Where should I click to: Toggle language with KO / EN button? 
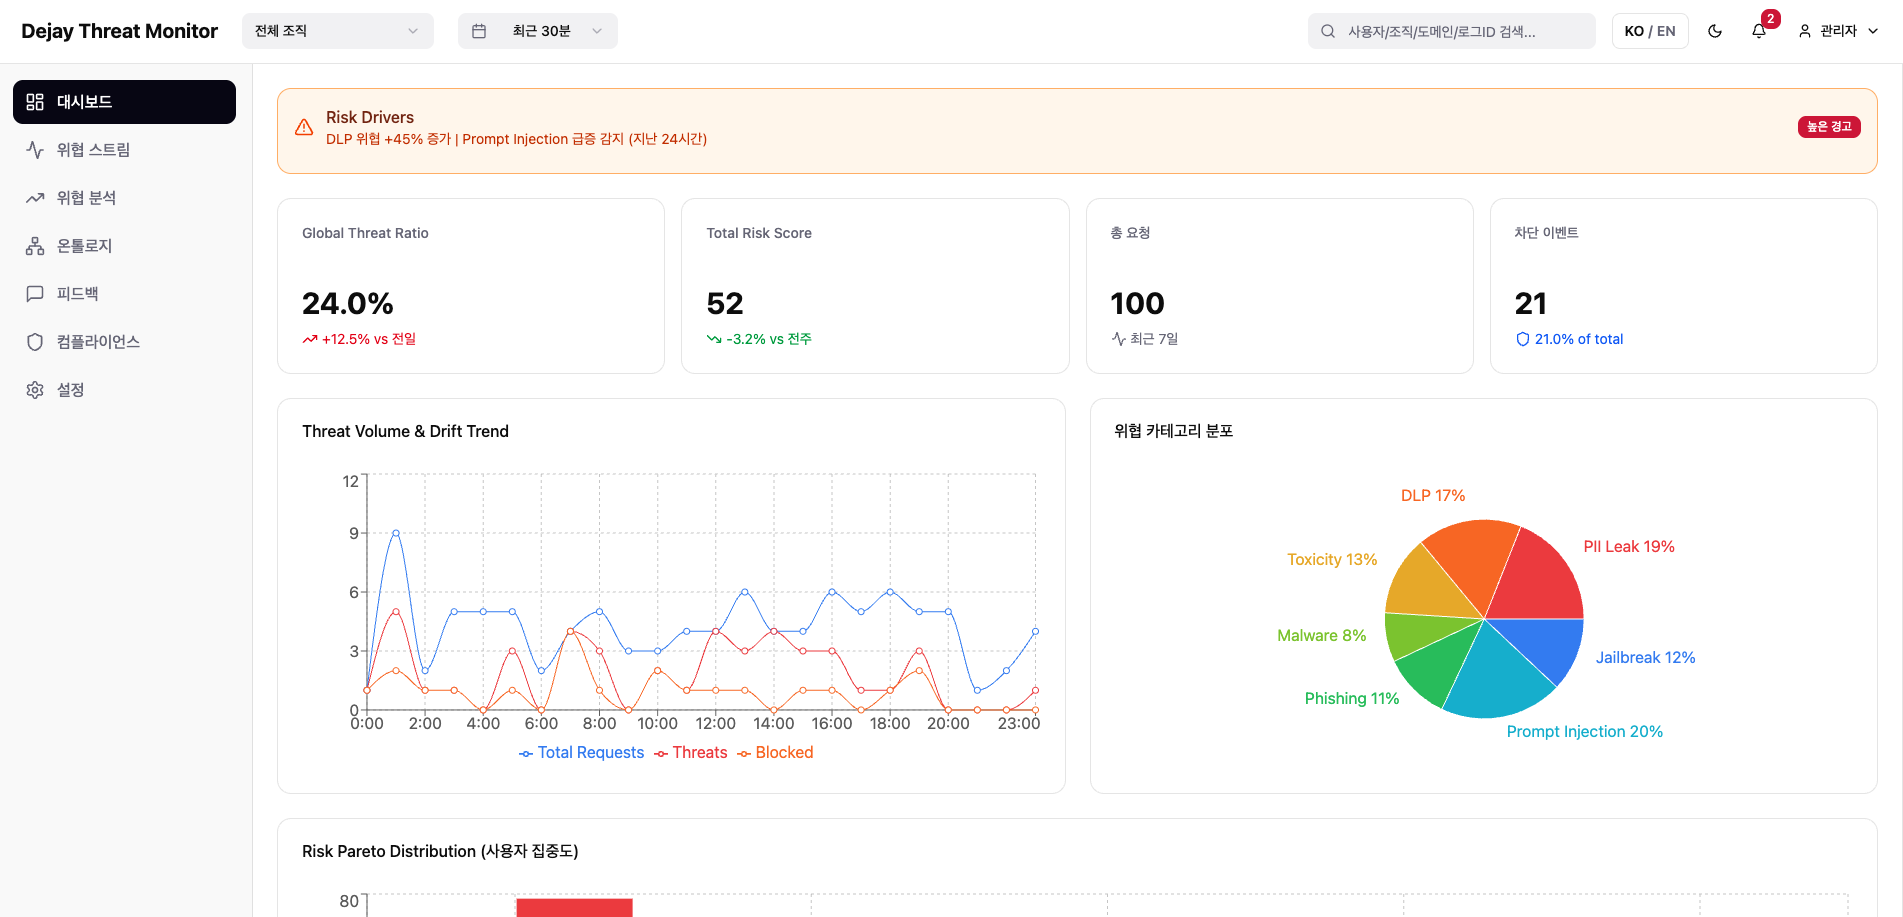(1650, 31)
